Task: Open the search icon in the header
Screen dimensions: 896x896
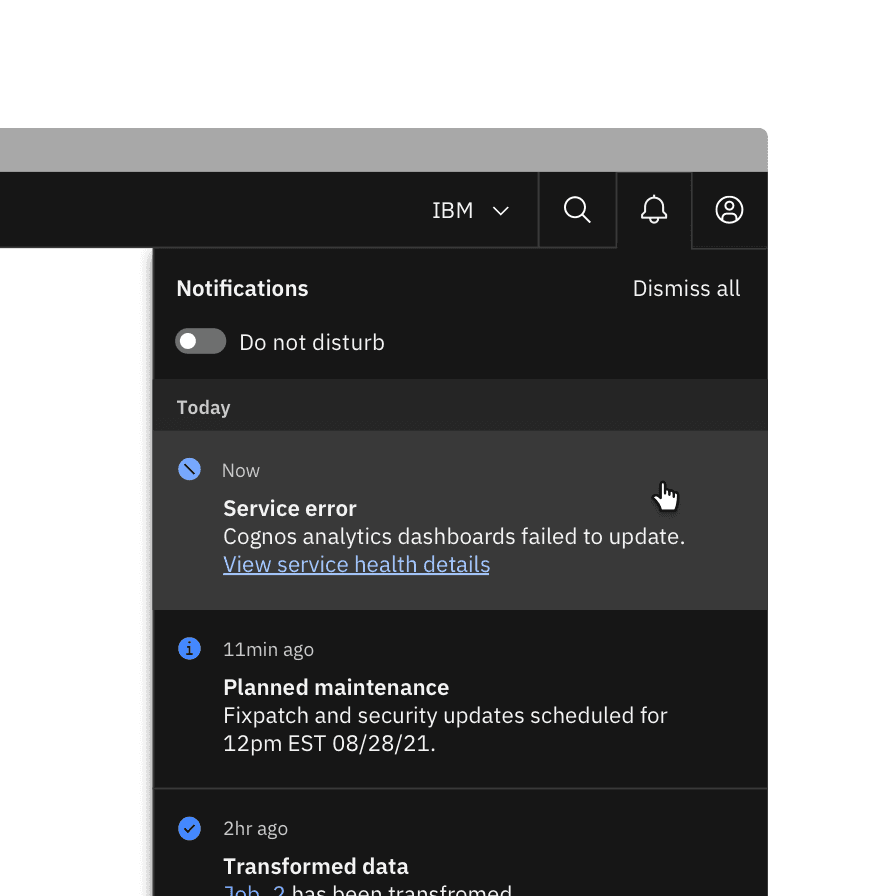Action: pos(577,210)
